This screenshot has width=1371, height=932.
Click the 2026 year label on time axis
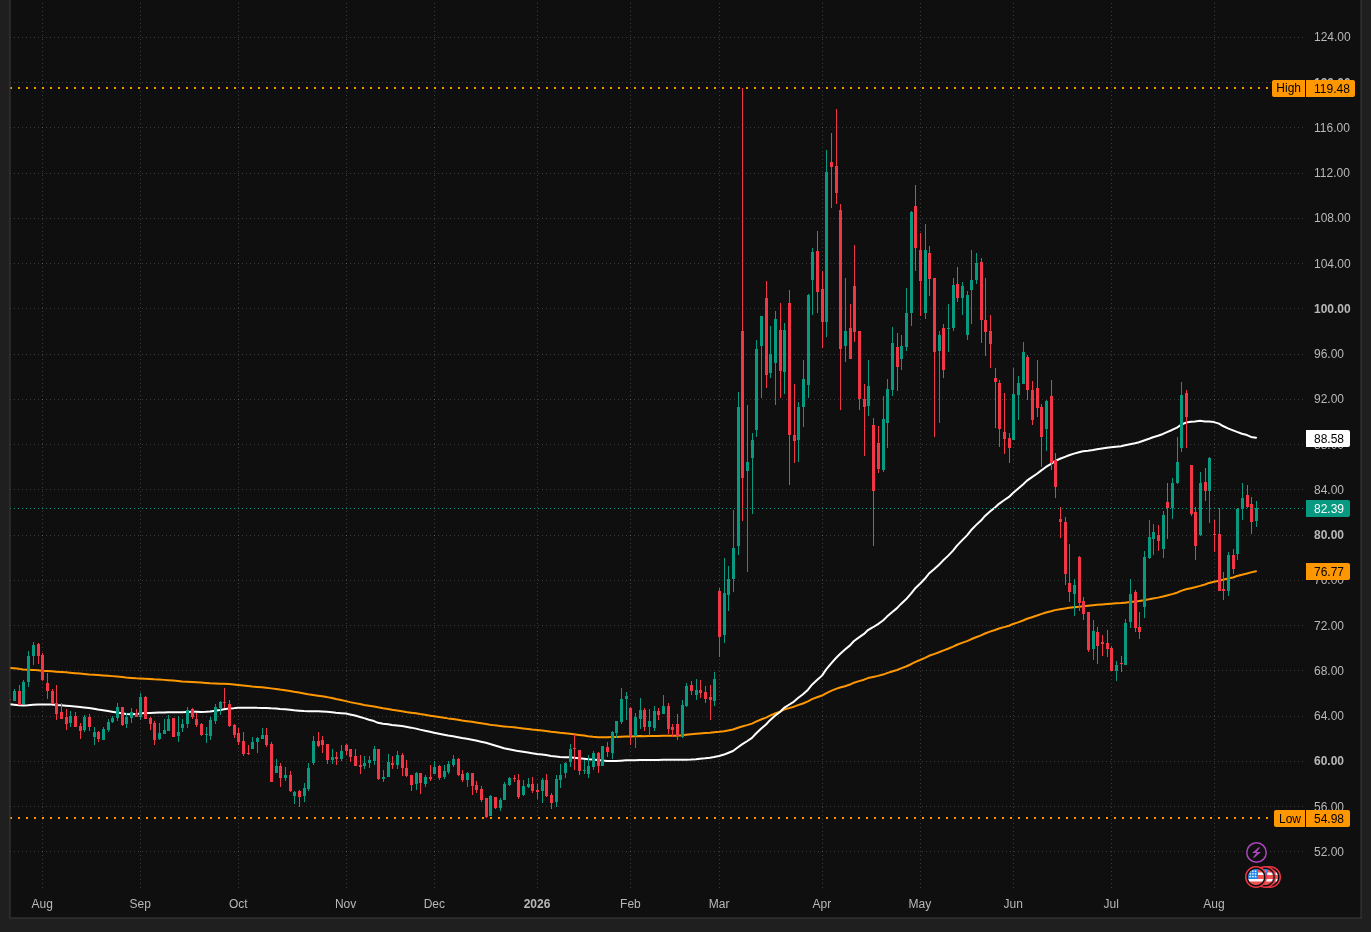pyautogui.click(x=537, y=904)
